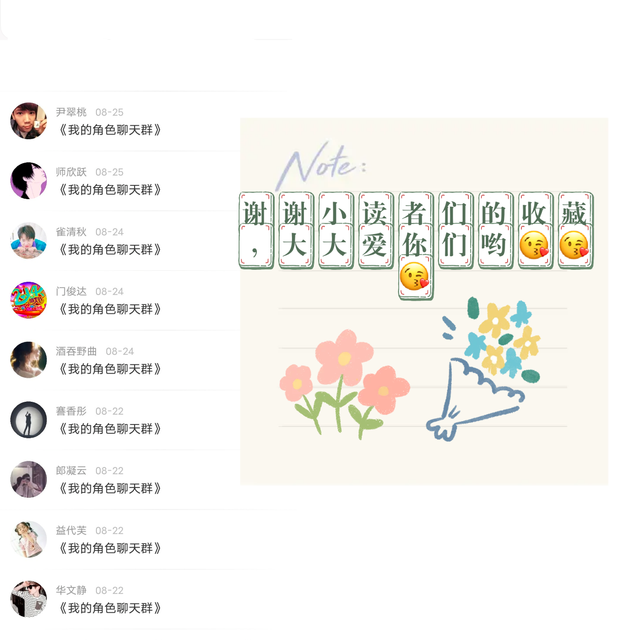The width and height of the screenshot is (640, 640).
Task: Click 《我的角色聊天群》 under 师欣跃
Action: pos(109,190)
